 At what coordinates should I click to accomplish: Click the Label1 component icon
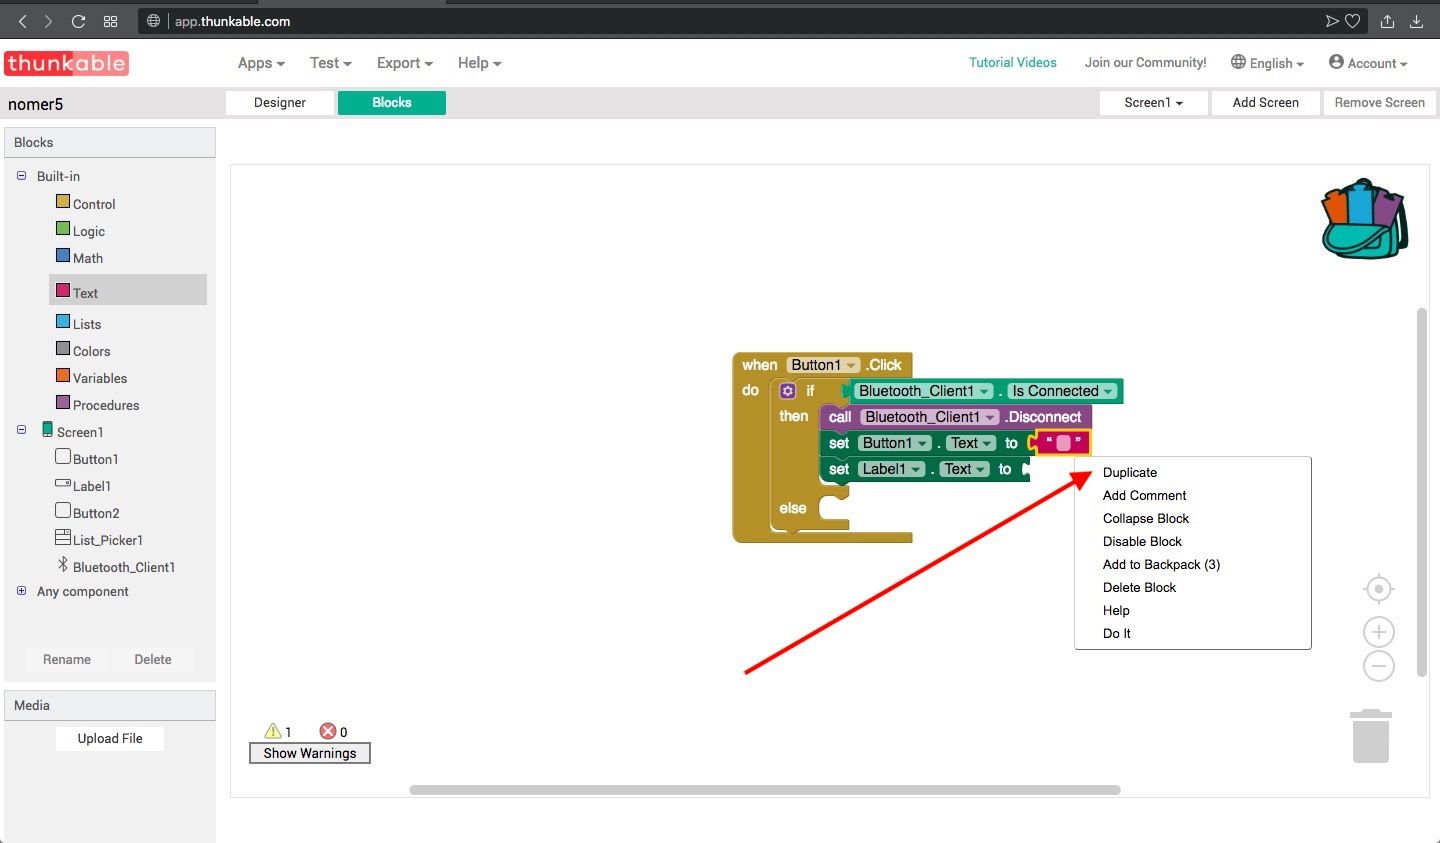point(63,484)
